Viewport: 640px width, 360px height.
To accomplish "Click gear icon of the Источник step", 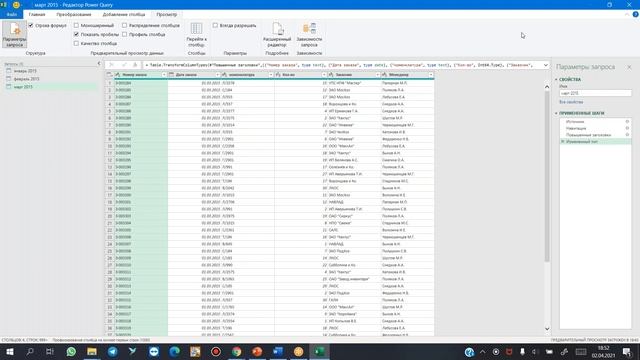I will (x=627, y=122).
